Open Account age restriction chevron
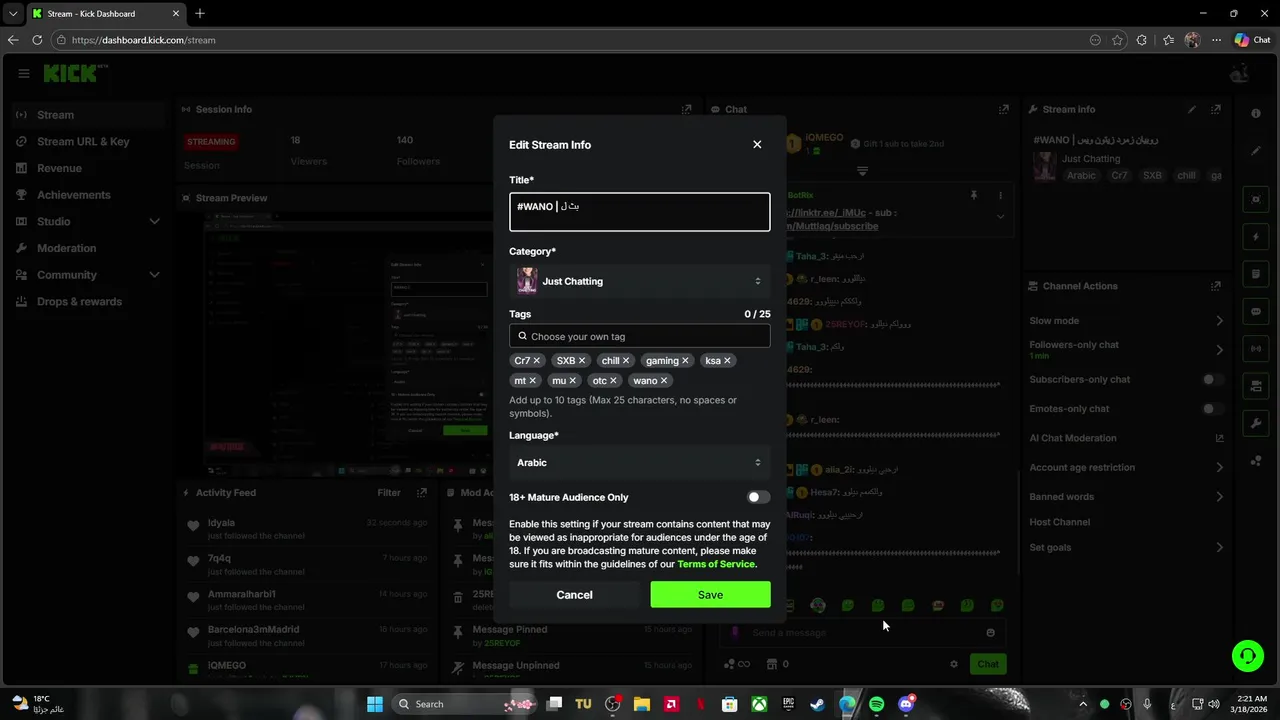The height and width of the screenshot is (720, 1280). pos(1219,467)
